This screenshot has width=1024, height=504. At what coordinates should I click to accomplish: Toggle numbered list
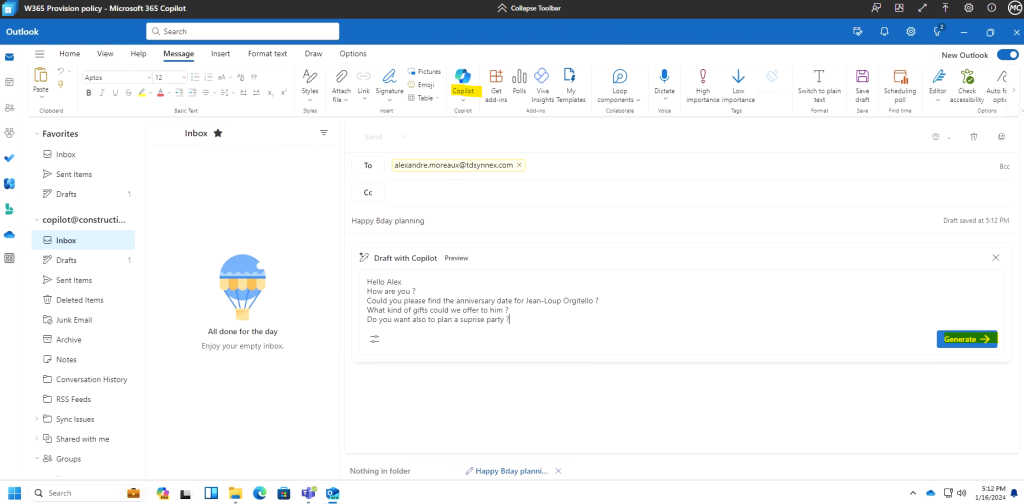208,77
